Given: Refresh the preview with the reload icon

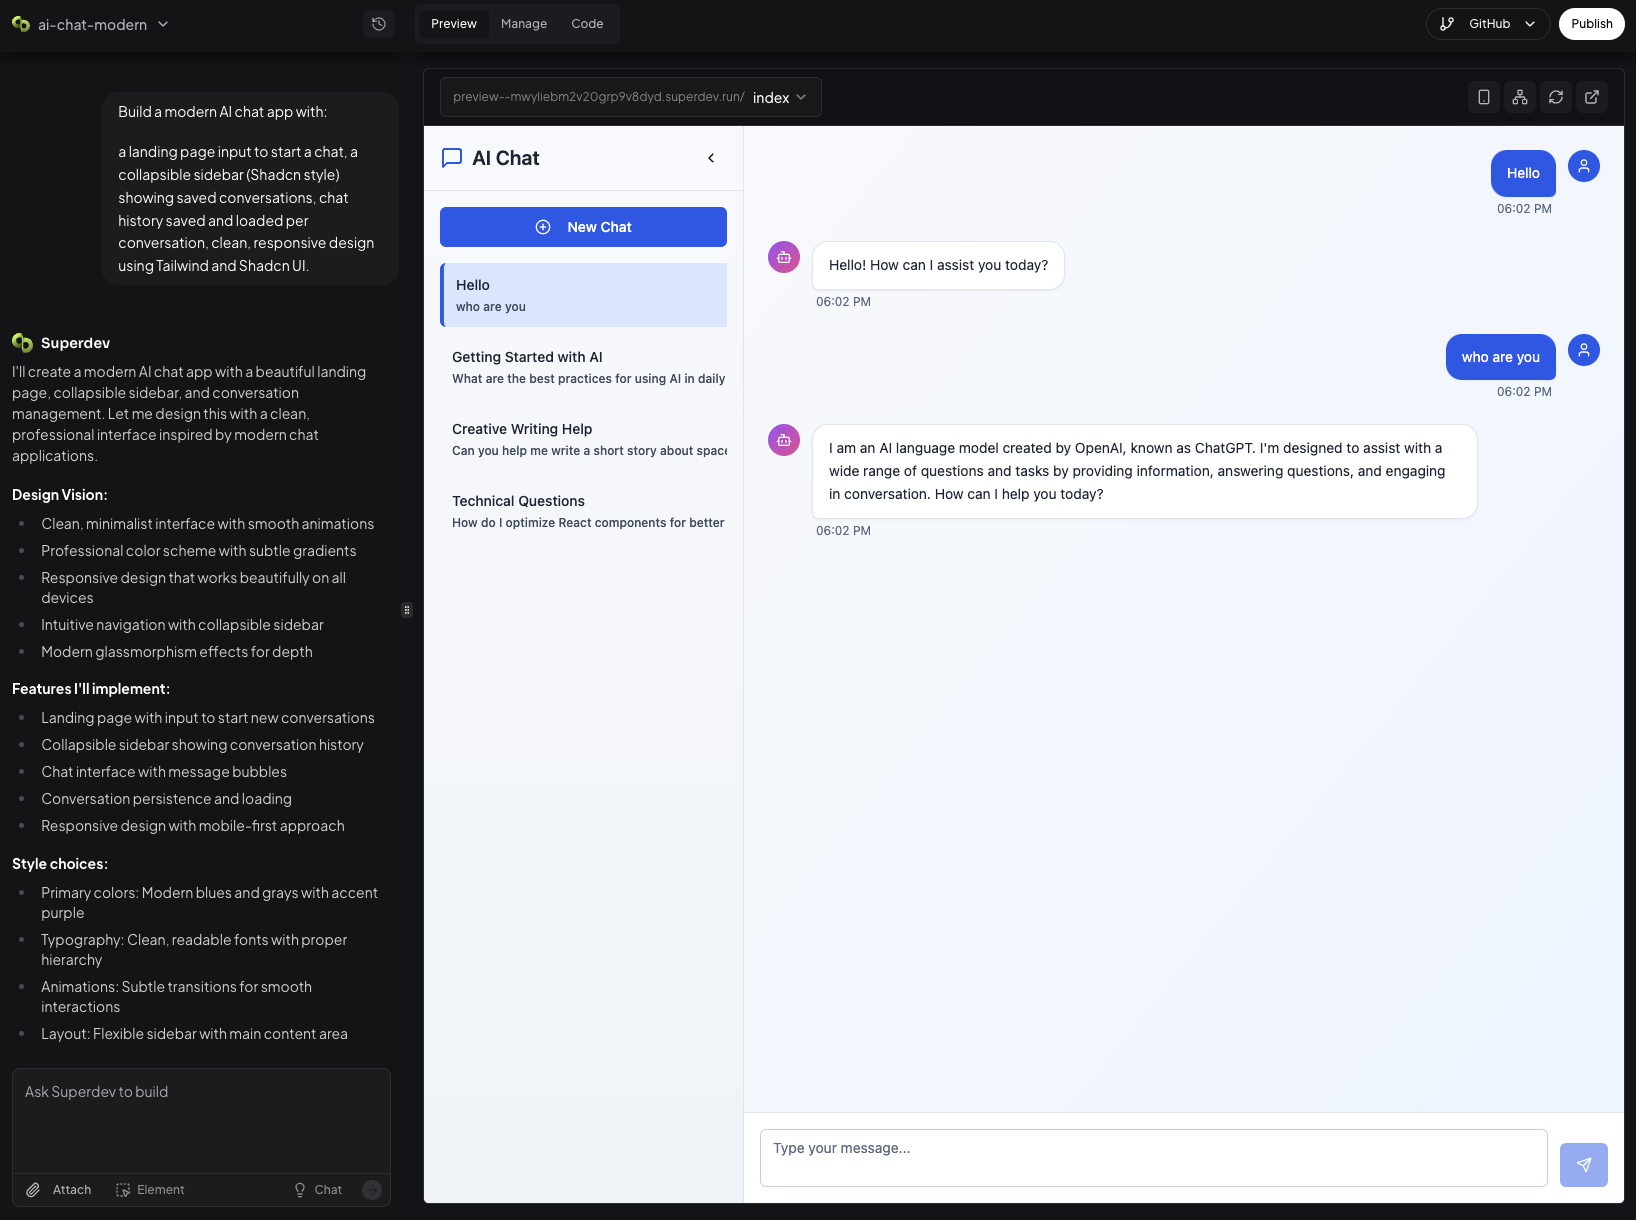Looking at the screenshot, I should pyautogui.click(x=1555, y=97).
